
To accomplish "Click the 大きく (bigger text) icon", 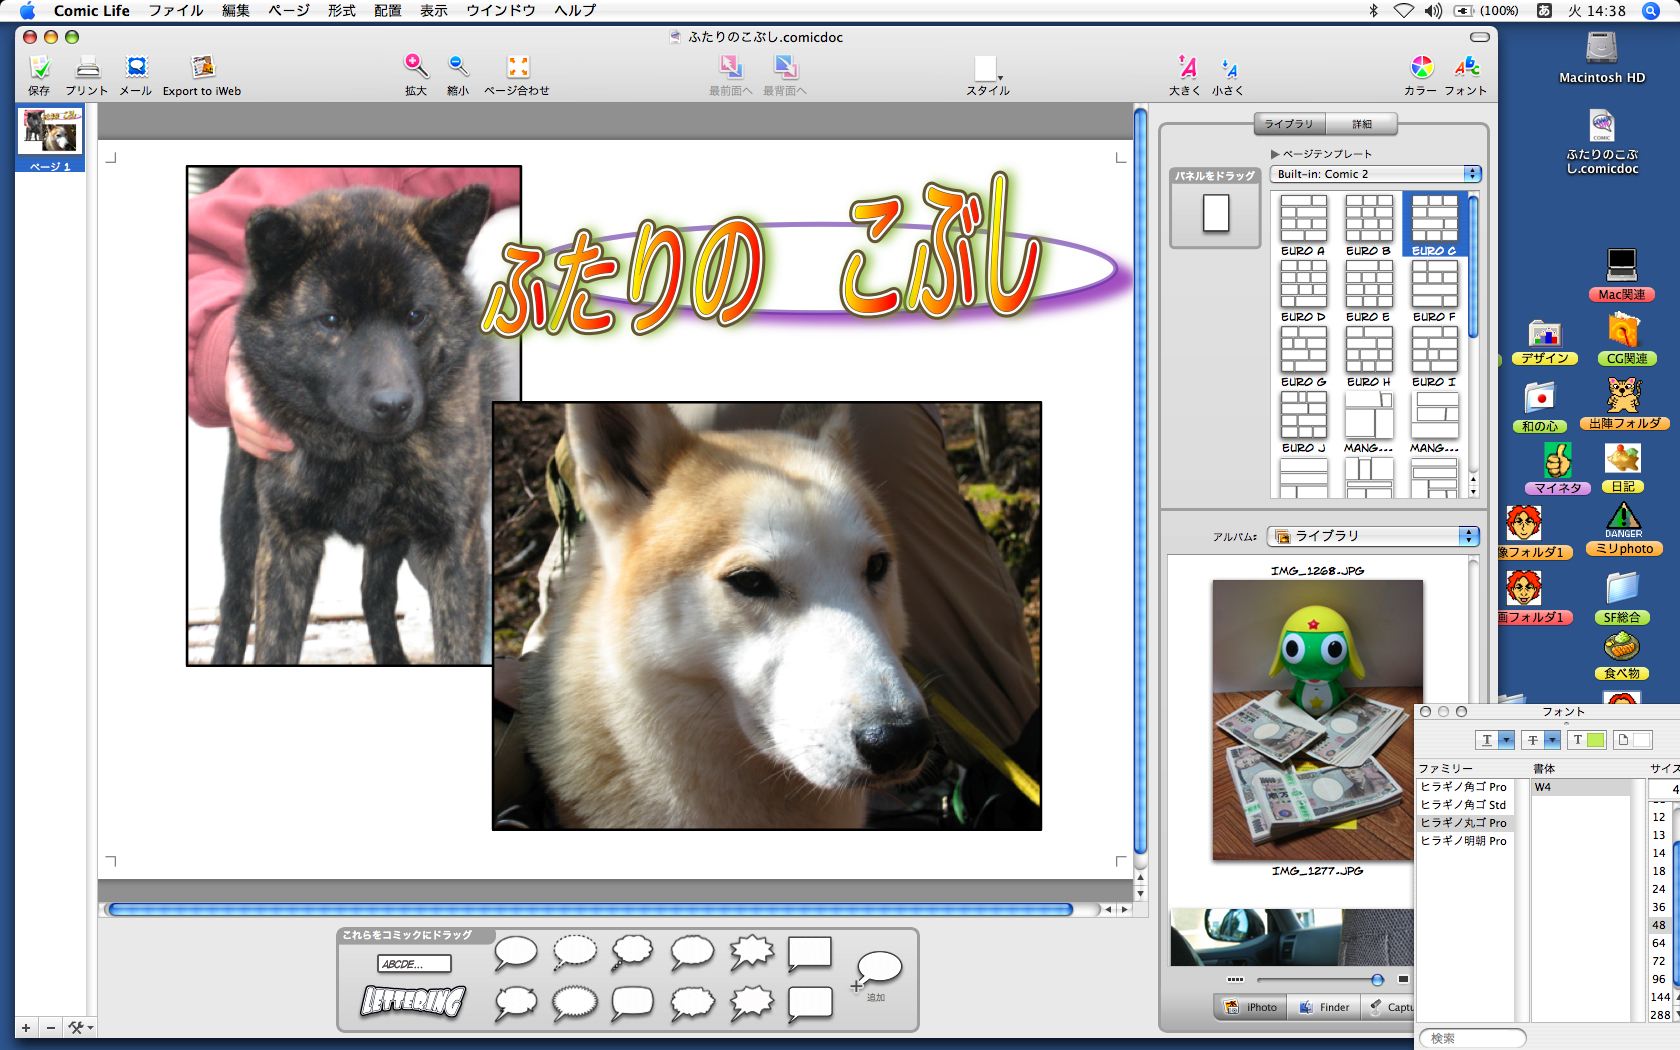I will (x=1187, y=67).
